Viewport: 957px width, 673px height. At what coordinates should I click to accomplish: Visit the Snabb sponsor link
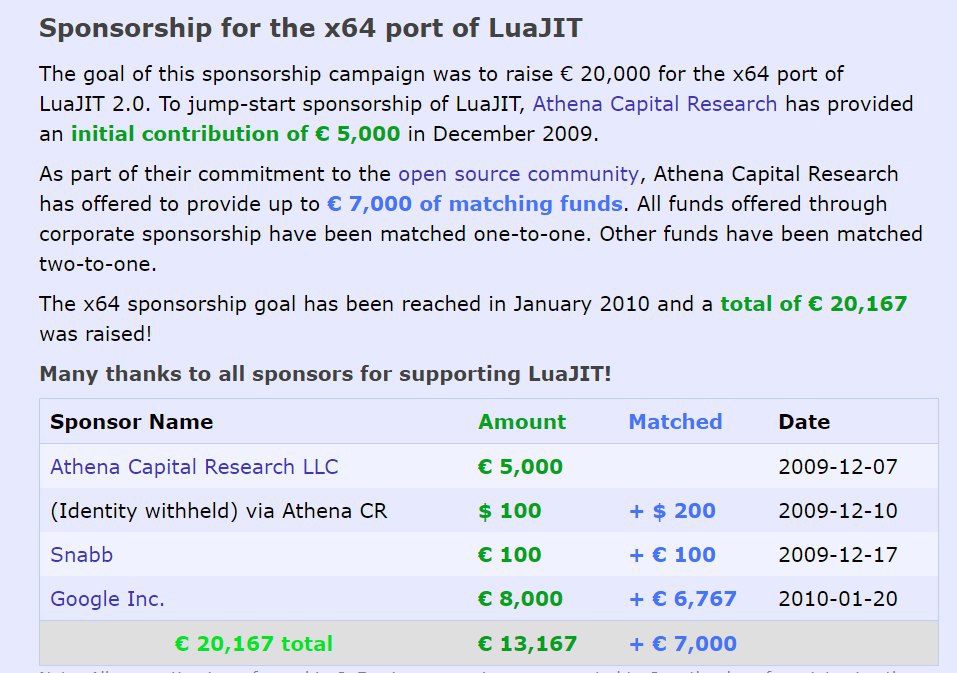point(81,555)
